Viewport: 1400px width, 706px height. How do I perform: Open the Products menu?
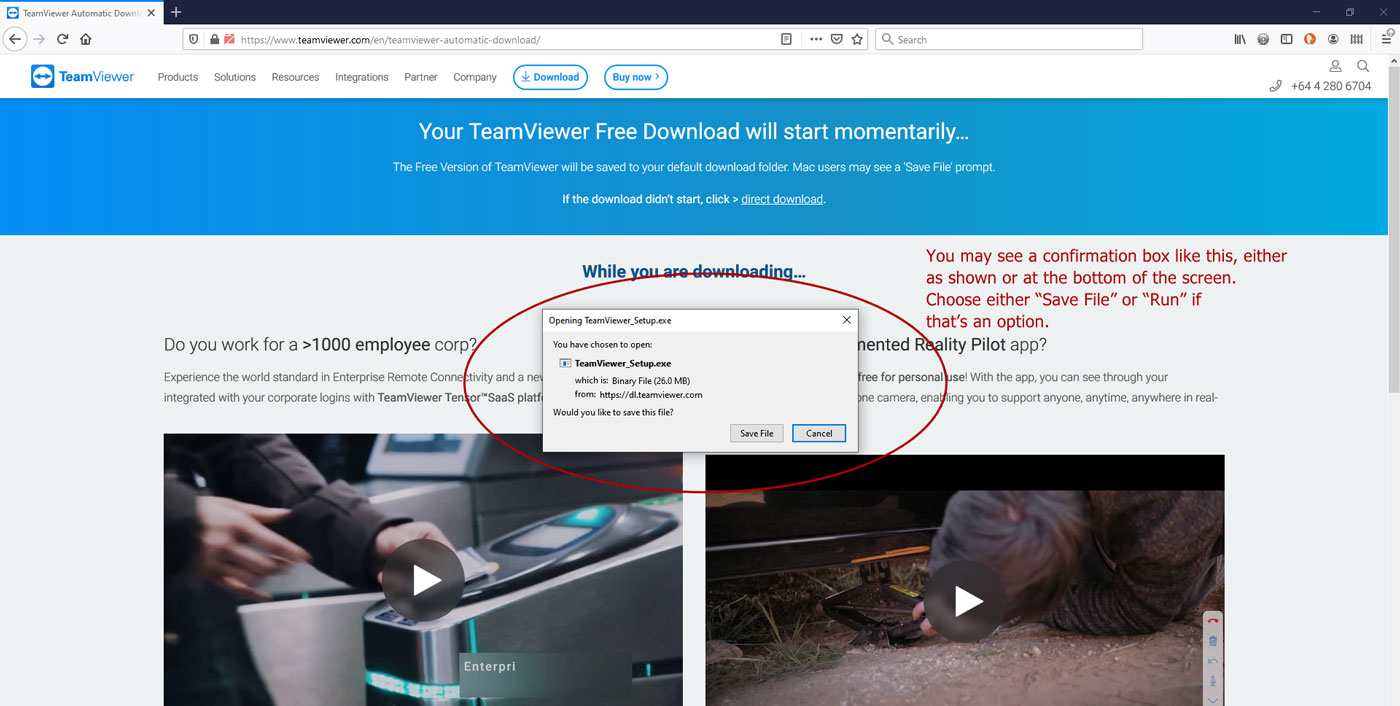tap(178, 77)
